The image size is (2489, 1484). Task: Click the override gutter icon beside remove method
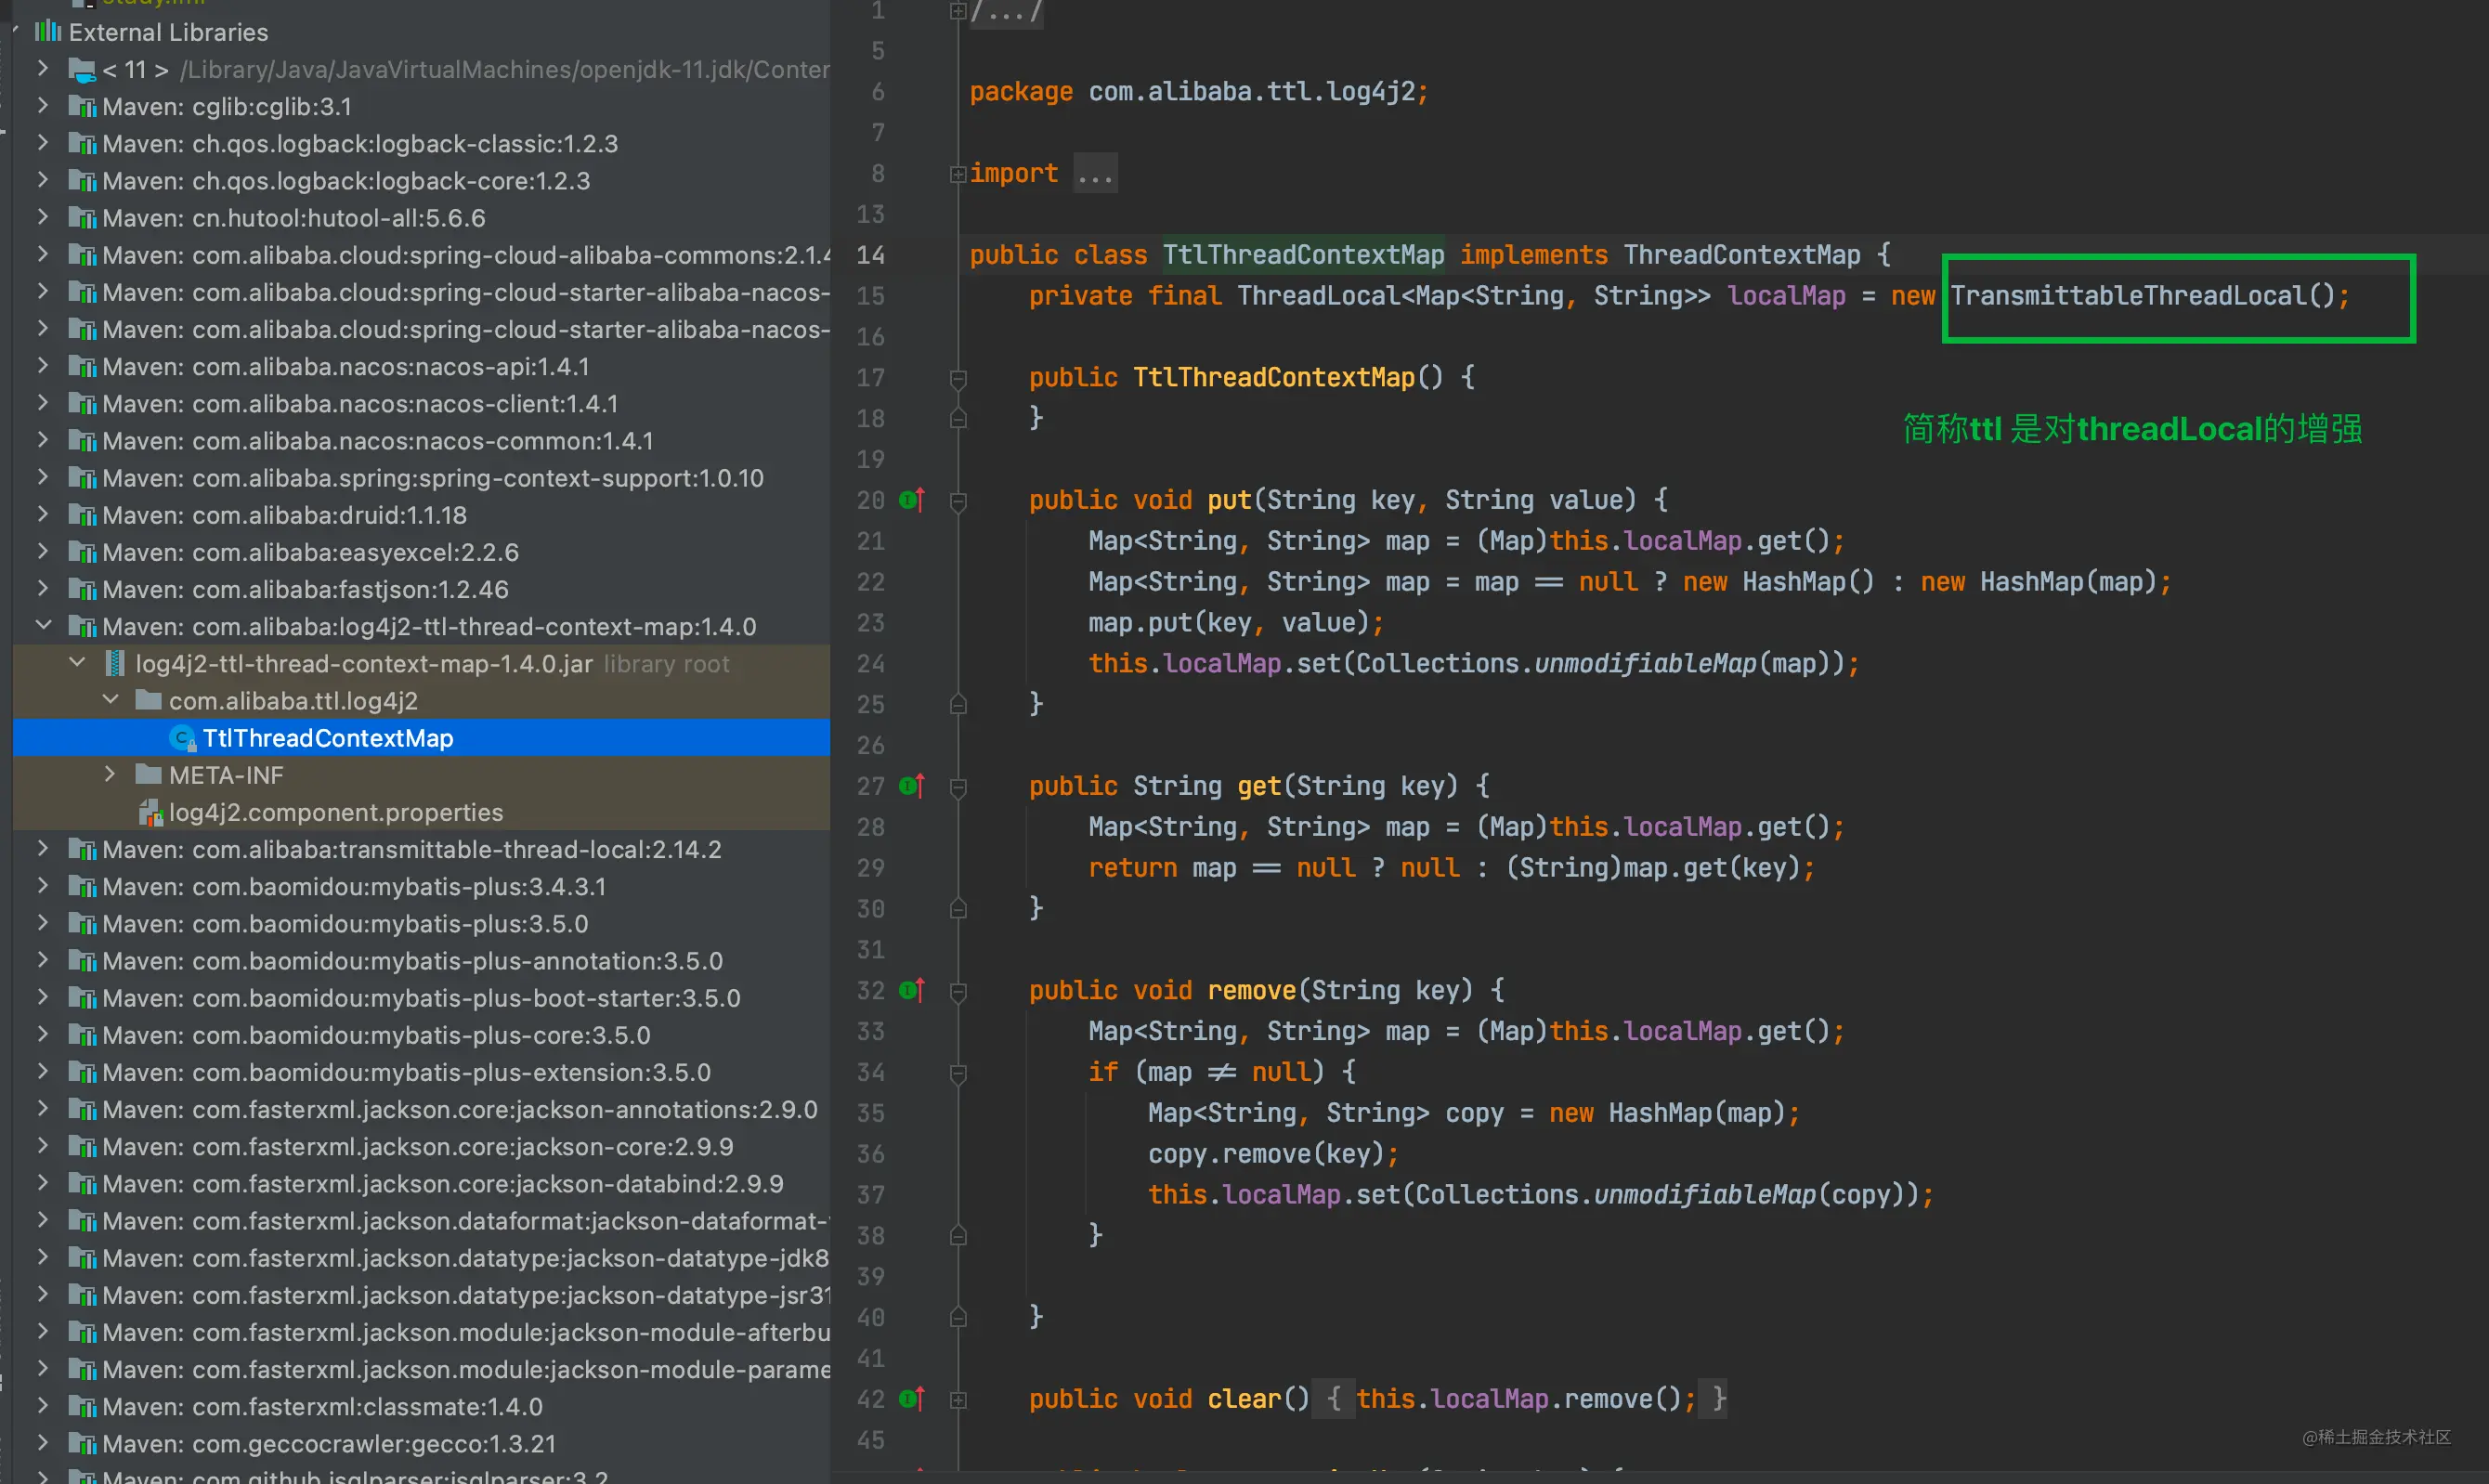point(911,990)
